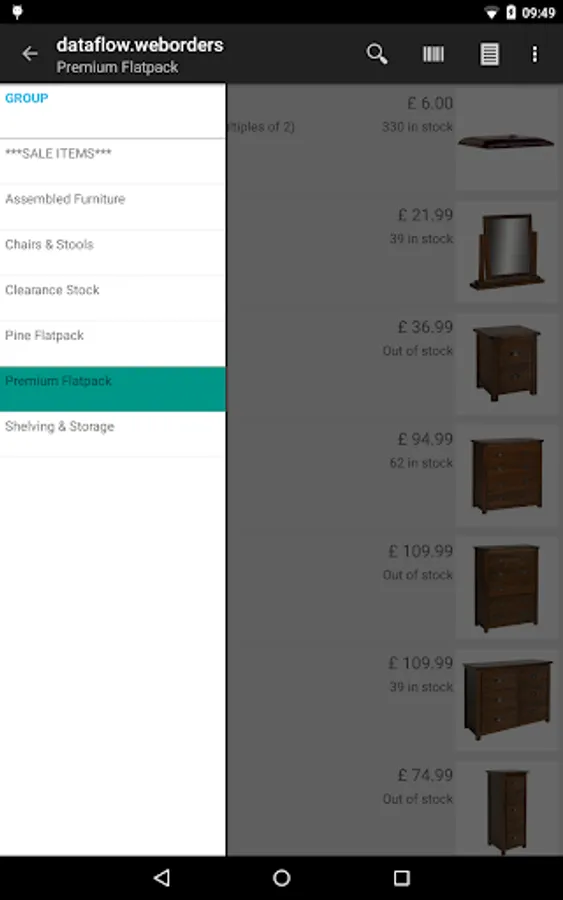Open the Shelving & Storage group
The height and width of the screenshot is (900, 563).
[112, 435]
